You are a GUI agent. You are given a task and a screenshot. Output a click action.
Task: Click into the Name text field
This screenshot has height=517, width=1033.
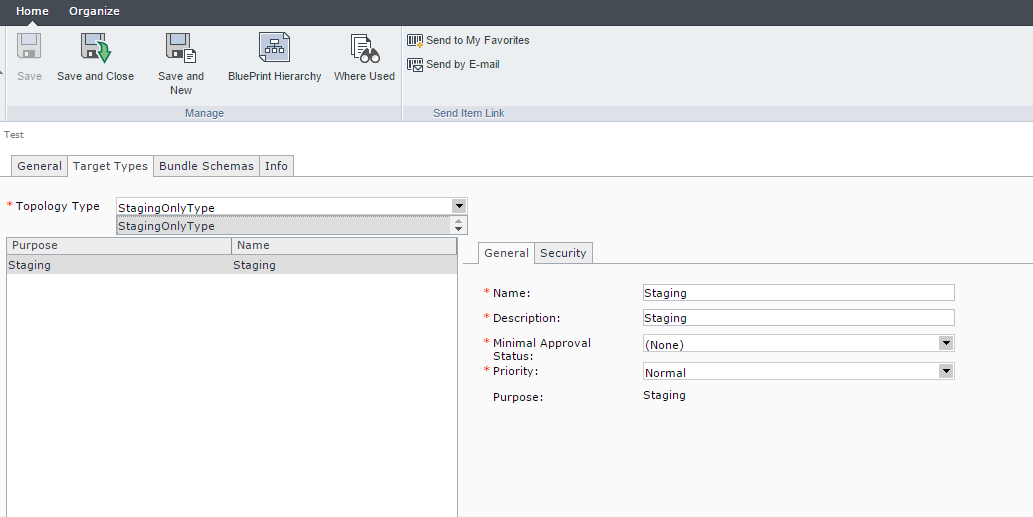tap(798, 293)
